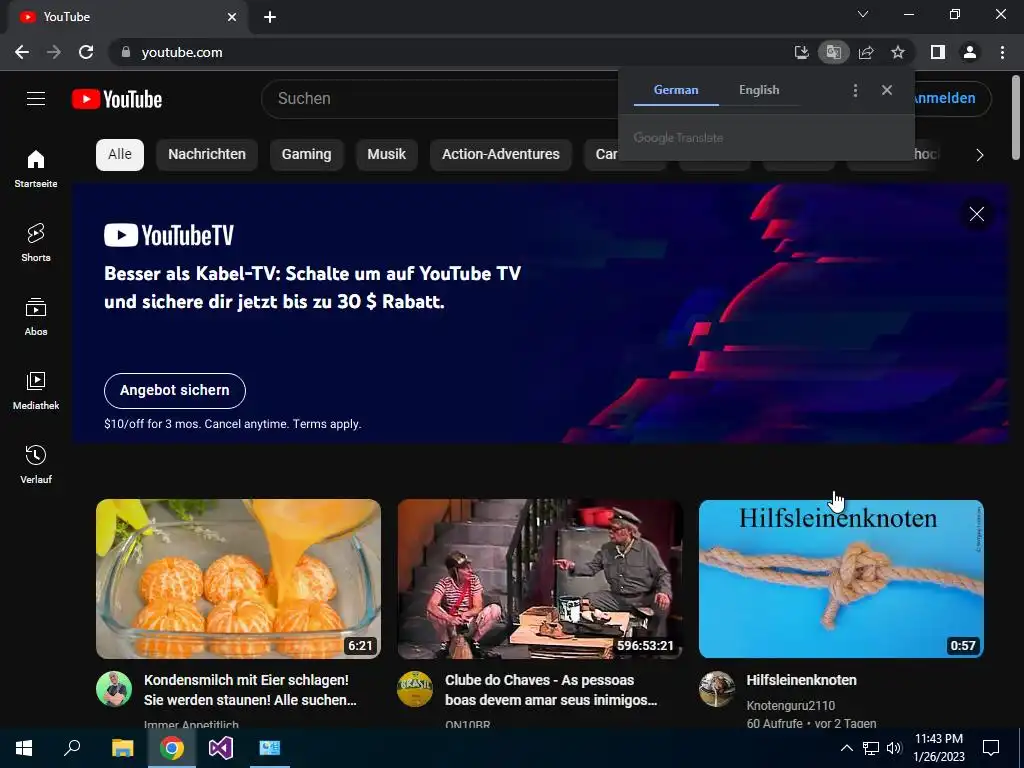The width and height of the screenshot is (1024, 768).
Task: Click the browser forward arrow
Action: [x=54, y=52]
